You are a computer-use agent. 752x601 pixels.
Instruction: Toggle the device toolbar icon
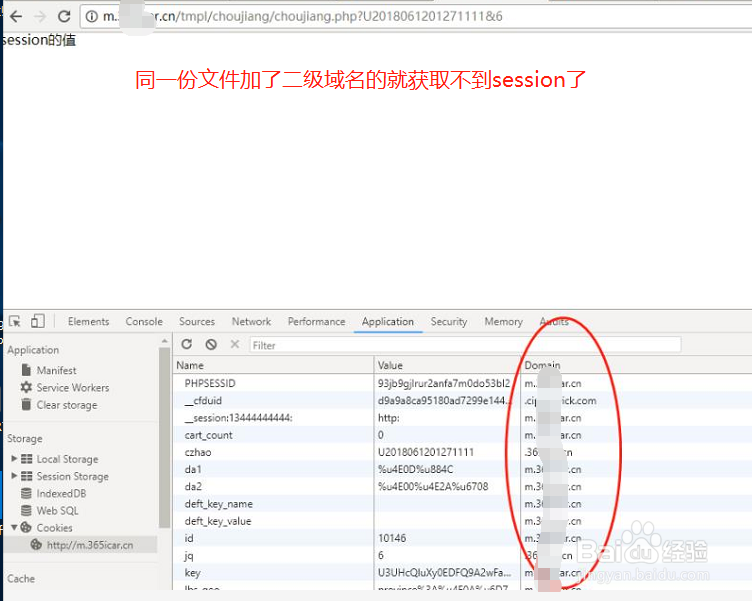coord(37,321)
